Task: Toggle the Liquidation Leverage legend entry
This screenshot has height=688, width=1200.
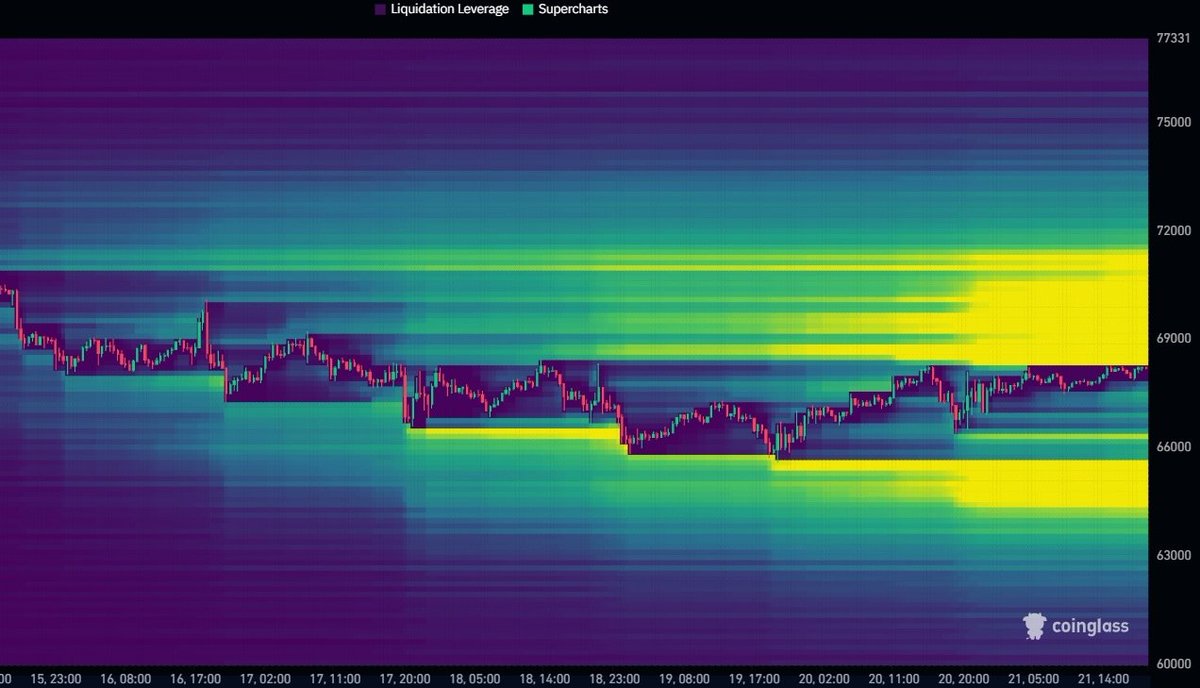Action: [442, 9]
